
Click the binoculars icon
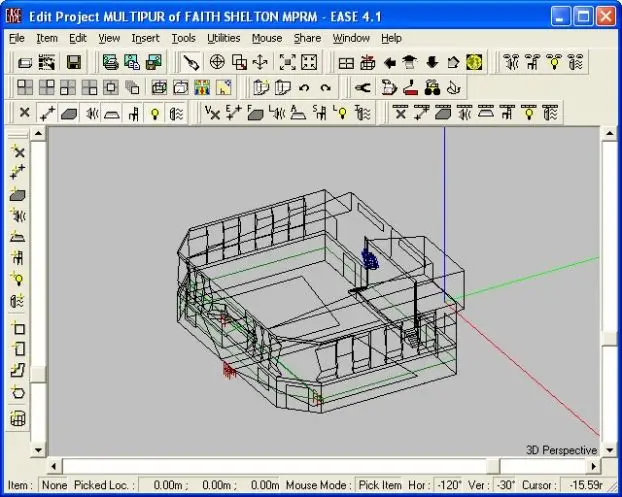pyautogui.click(x=432, y=88)
